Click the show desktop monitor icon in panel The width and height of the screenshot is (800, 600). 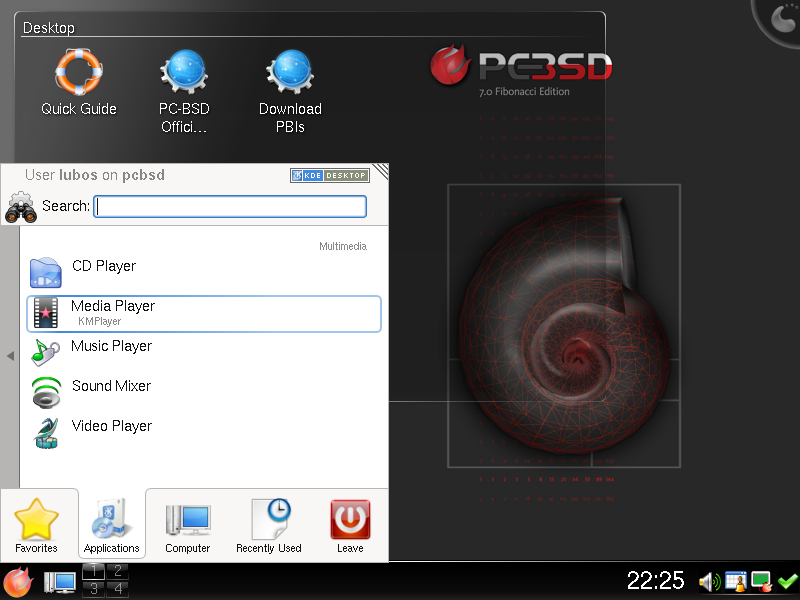[60, 582]
